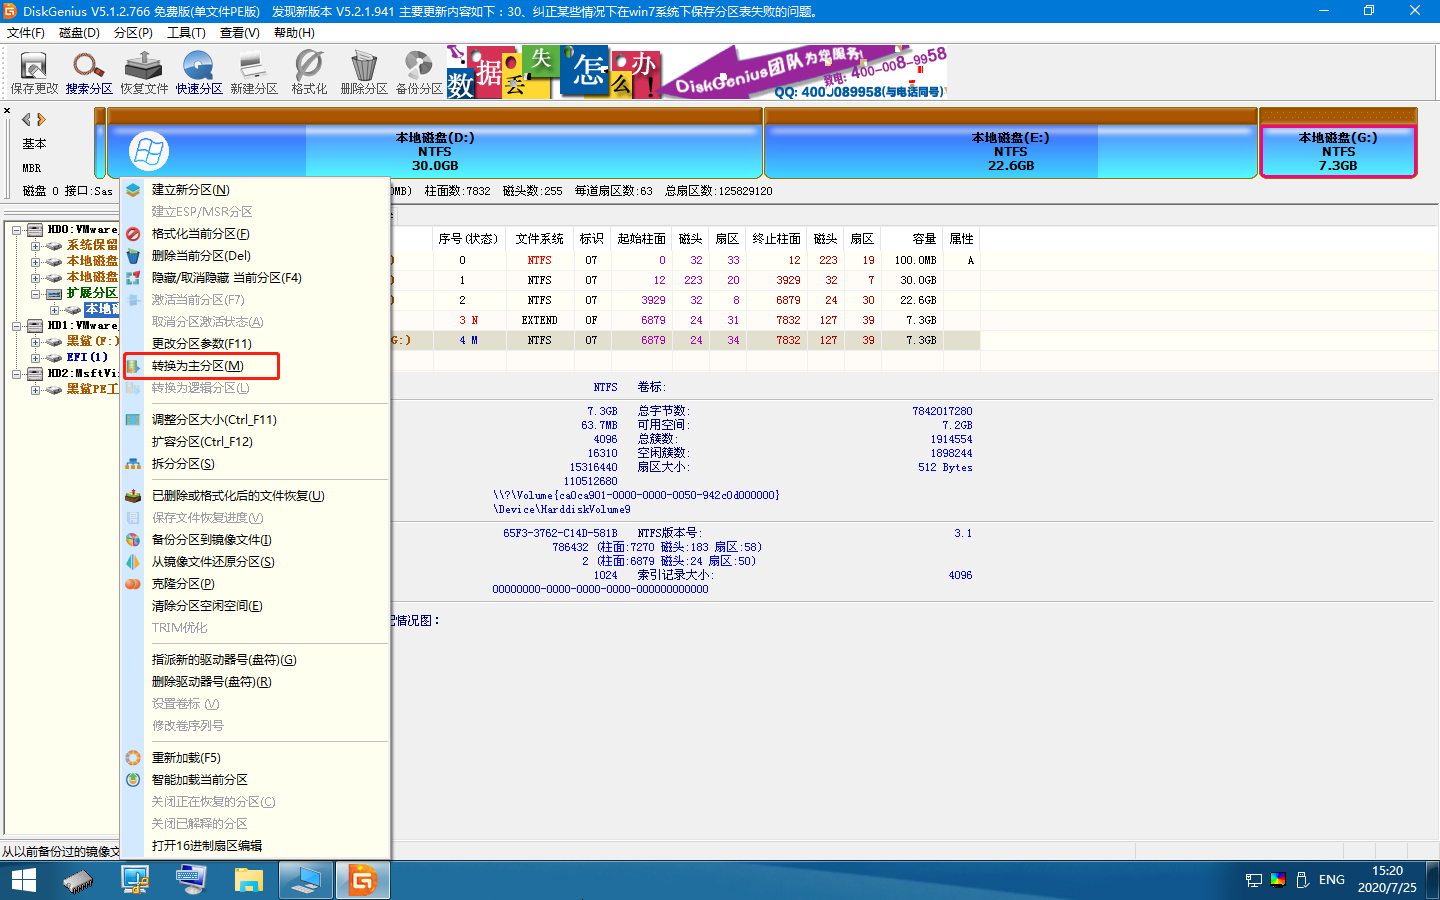Open the 文件(F) menu
This screenshot has width=1440, height=900.
[x=26, y=33]
